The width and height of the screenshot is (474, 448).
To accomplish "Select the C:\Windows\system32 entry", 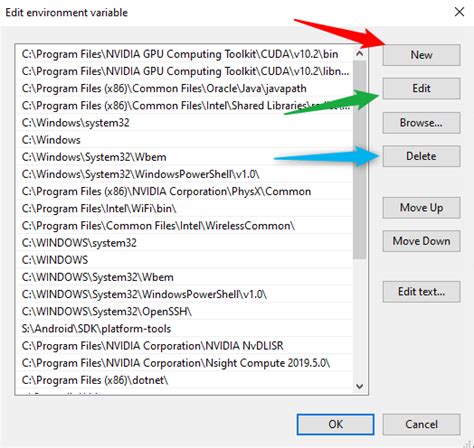I will coord(184,123).
